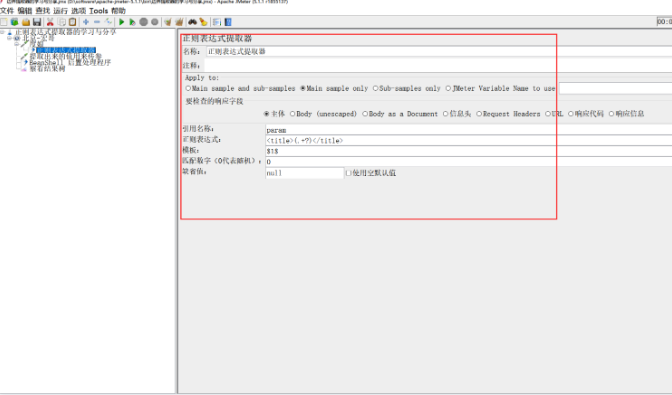Select 察看结果树 listener in tree
The width and height of the screenshot is (672, 395).
click(x=47, y=69)
